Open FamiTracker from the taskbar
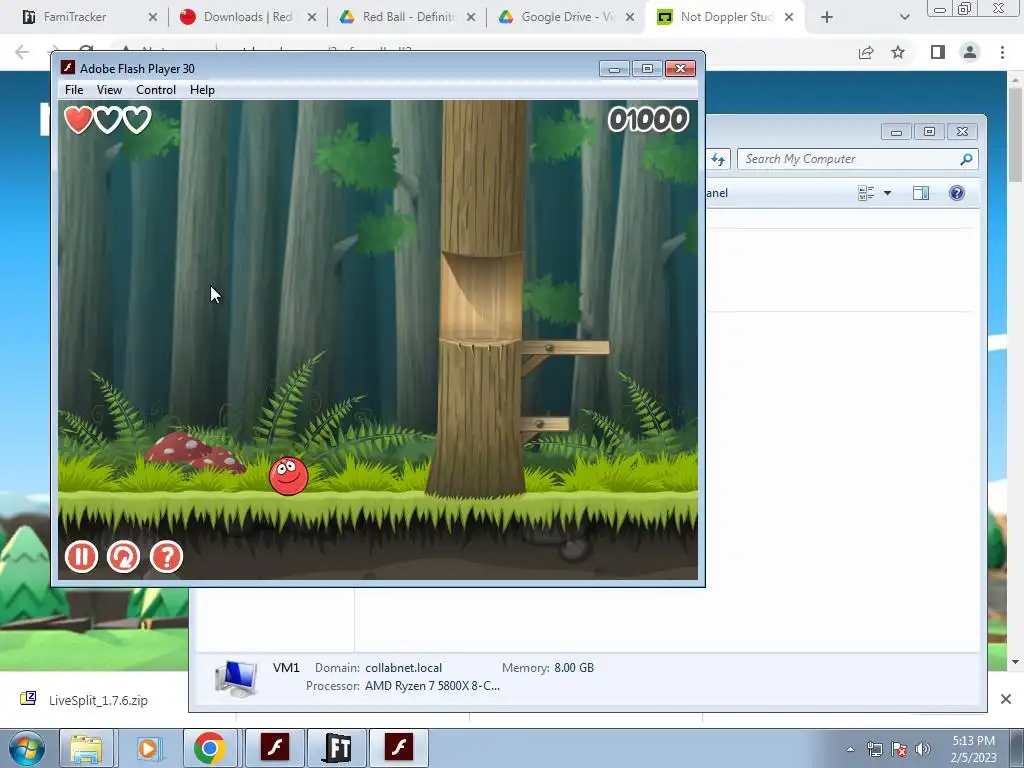This screenshot has height=768, width=1024. pos(337,748)
